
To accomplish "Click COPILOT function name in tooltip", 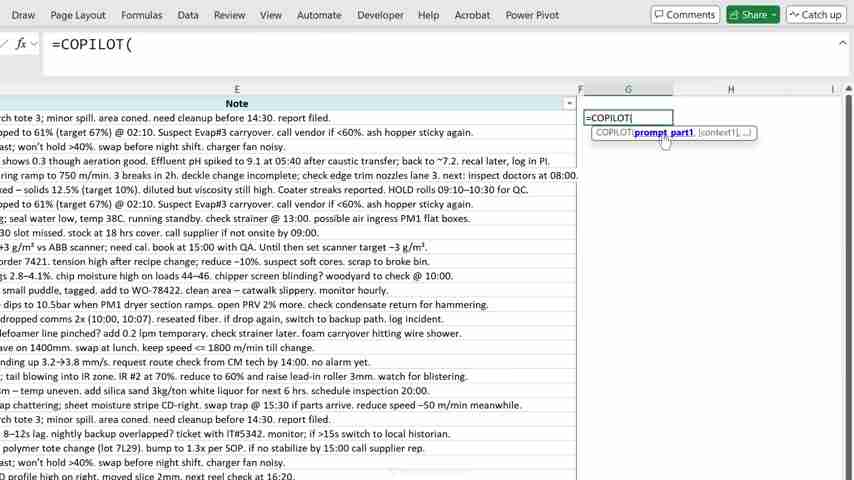I will click(x=613, y=132).
